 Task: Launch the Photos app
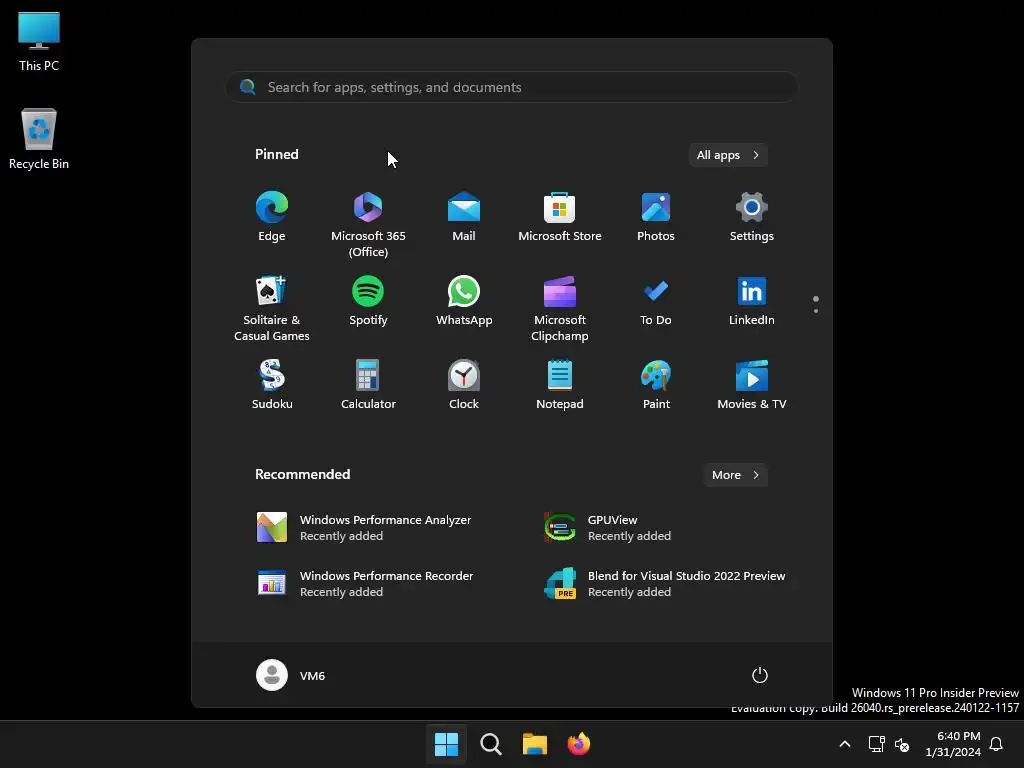[656, 217]
